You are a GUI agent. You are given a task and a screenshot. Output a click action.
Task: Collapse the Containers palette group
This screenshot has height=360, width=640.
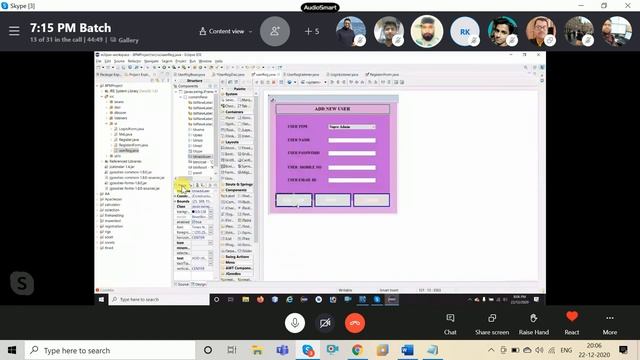coord(233,112)
